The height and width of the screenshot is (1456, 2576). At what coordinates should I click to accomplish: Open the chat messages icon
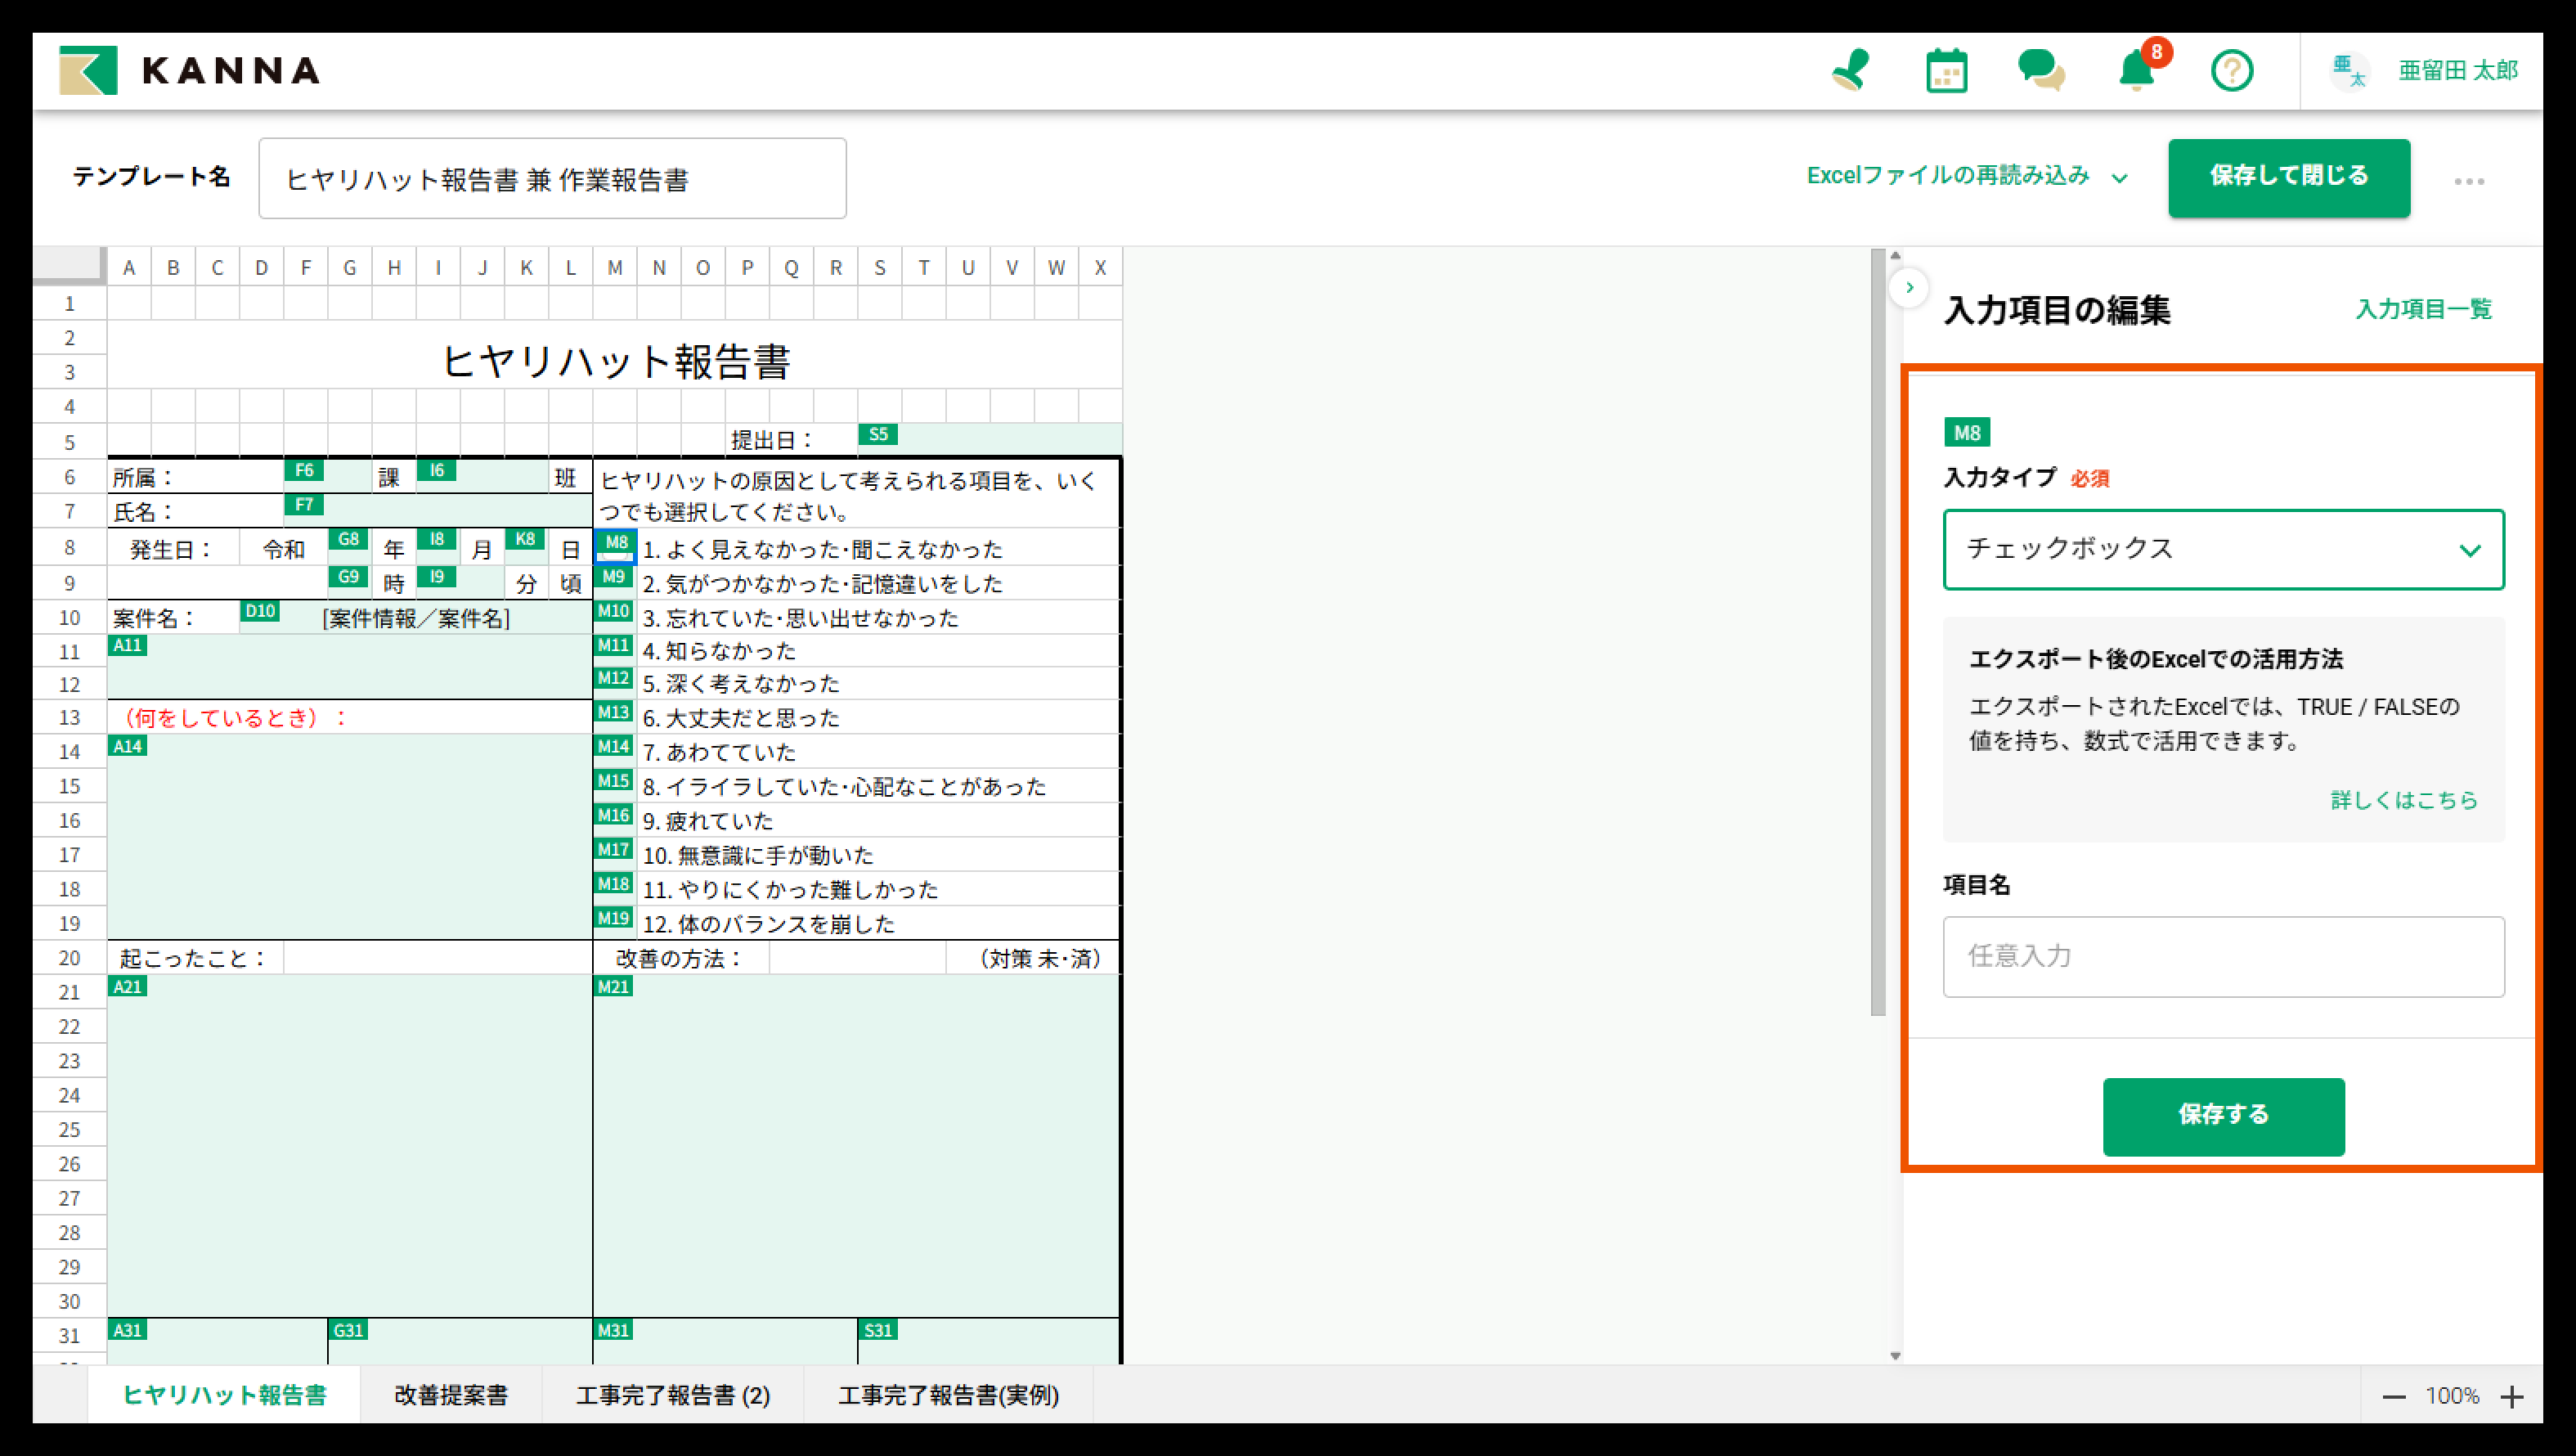pyautogui.click(x=2041, y=71)
